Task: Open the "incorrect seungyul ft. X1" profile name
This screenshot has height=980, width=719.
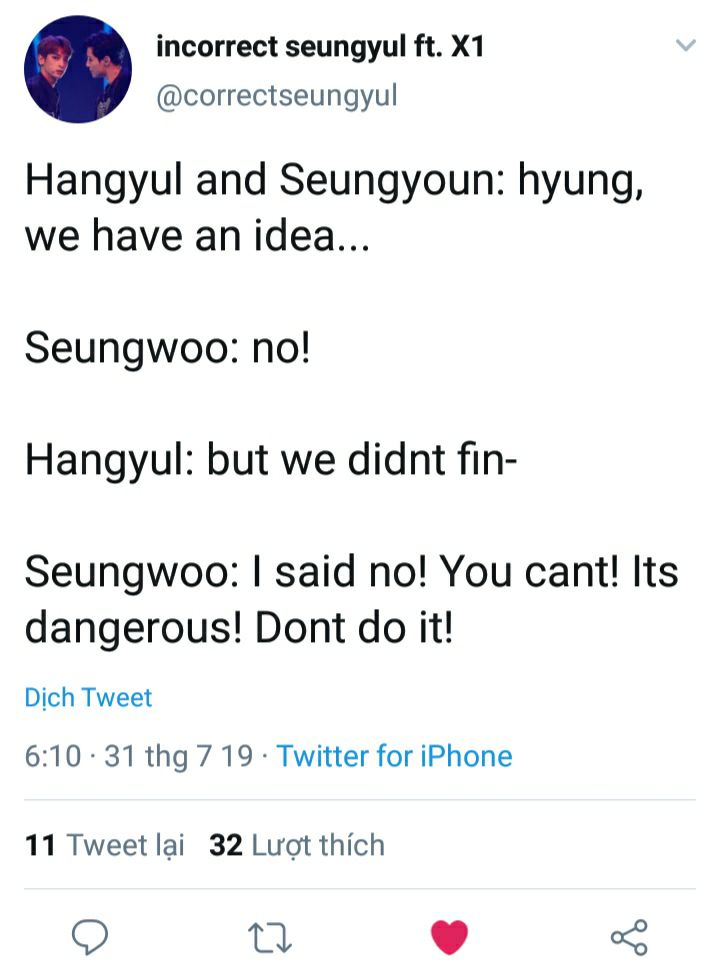Action: pyautogui.click(x=321, y=47)
